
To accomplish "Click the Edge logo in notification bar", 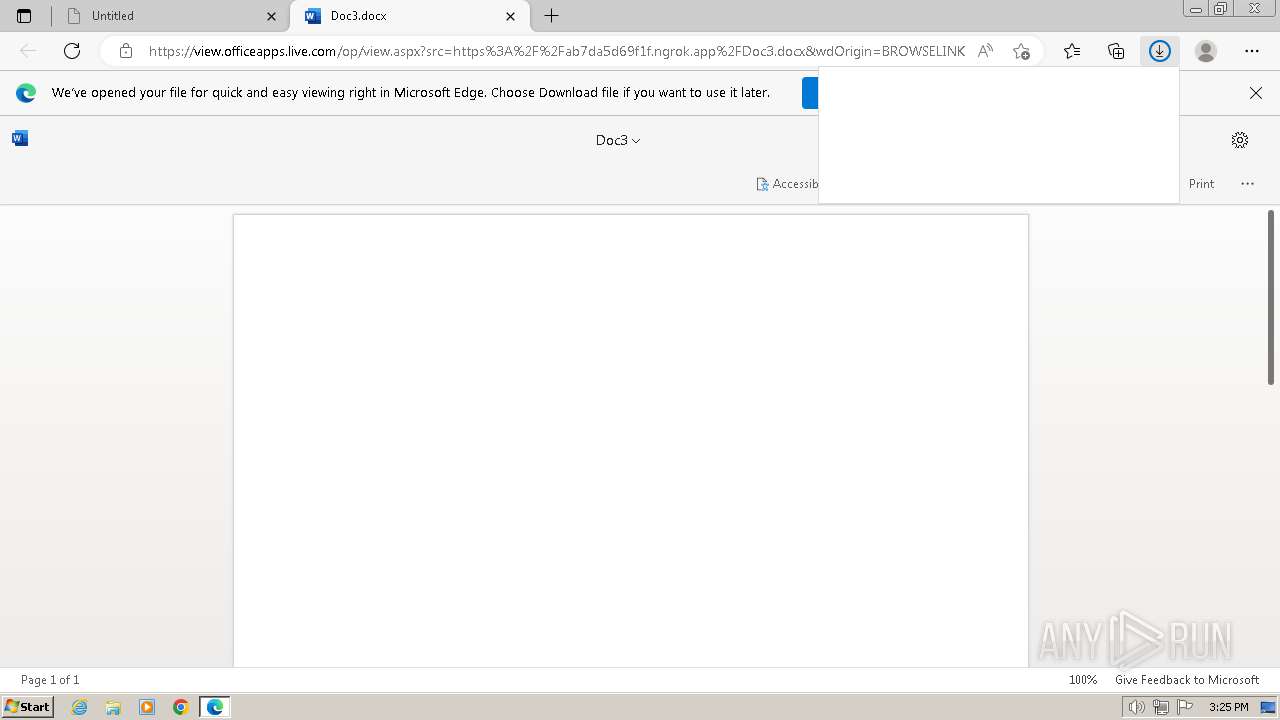I will click(x=26, y=93).
